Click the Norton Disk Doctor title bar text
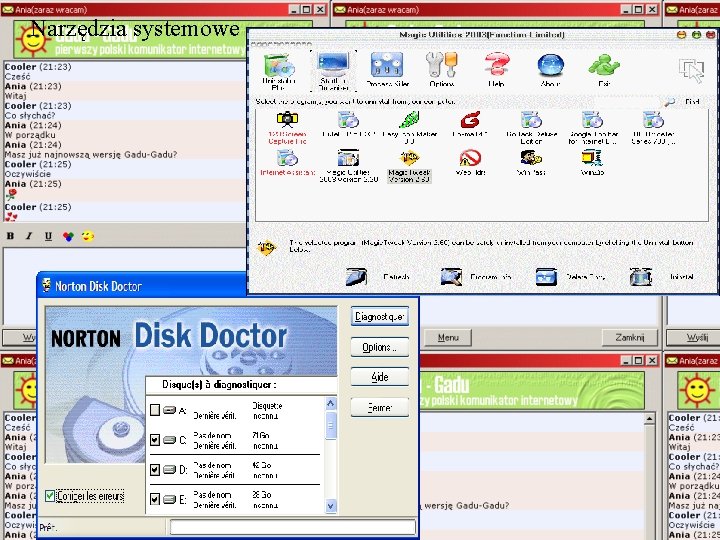This screenshot has height=540, width=720. tap(98, 286)
